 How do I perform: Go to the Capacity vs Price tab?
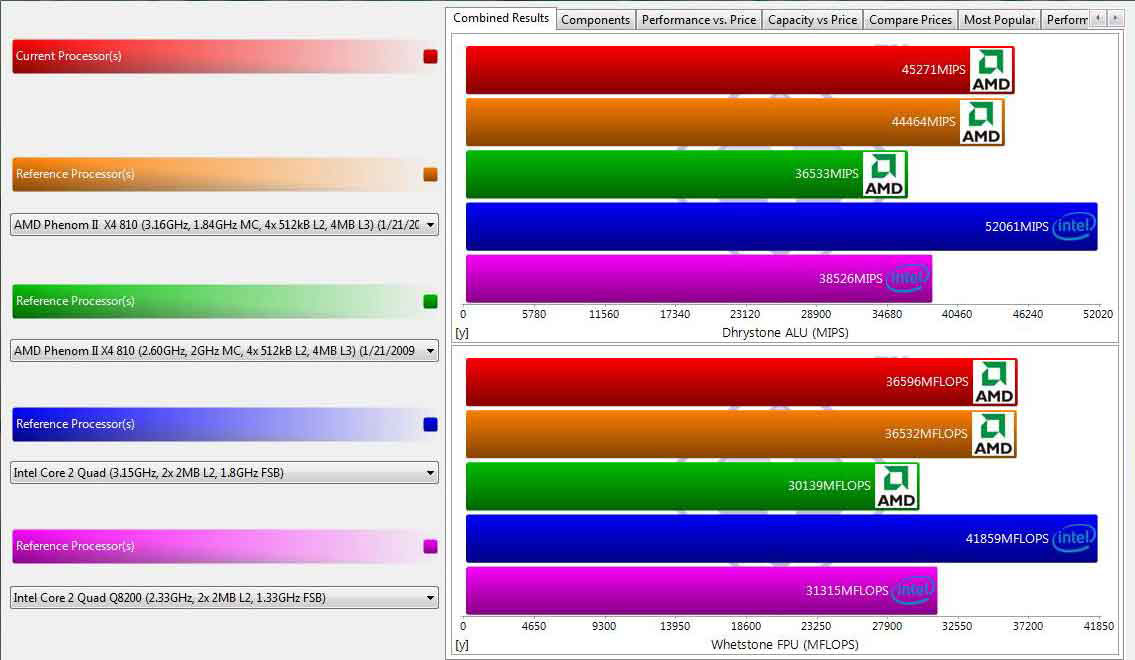(x=812, y=20)
